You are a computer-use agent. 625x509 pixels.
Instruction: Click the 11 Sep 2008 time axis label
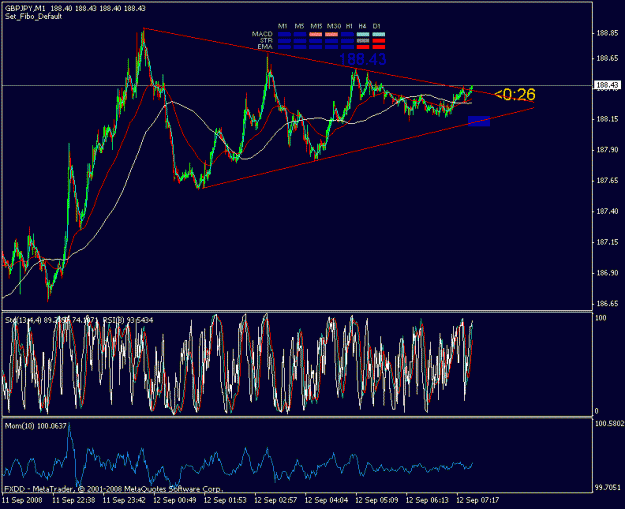coord(22,500)
